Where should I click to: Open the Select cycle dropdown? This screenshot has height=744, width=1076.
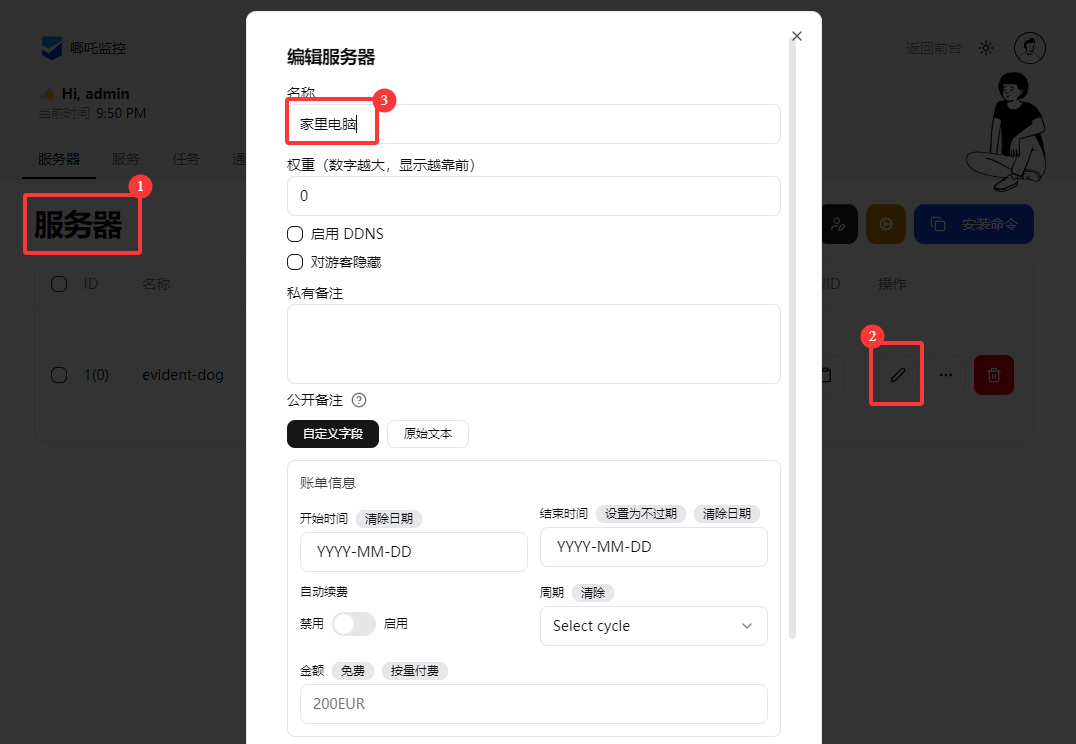(x=653, y=626)
